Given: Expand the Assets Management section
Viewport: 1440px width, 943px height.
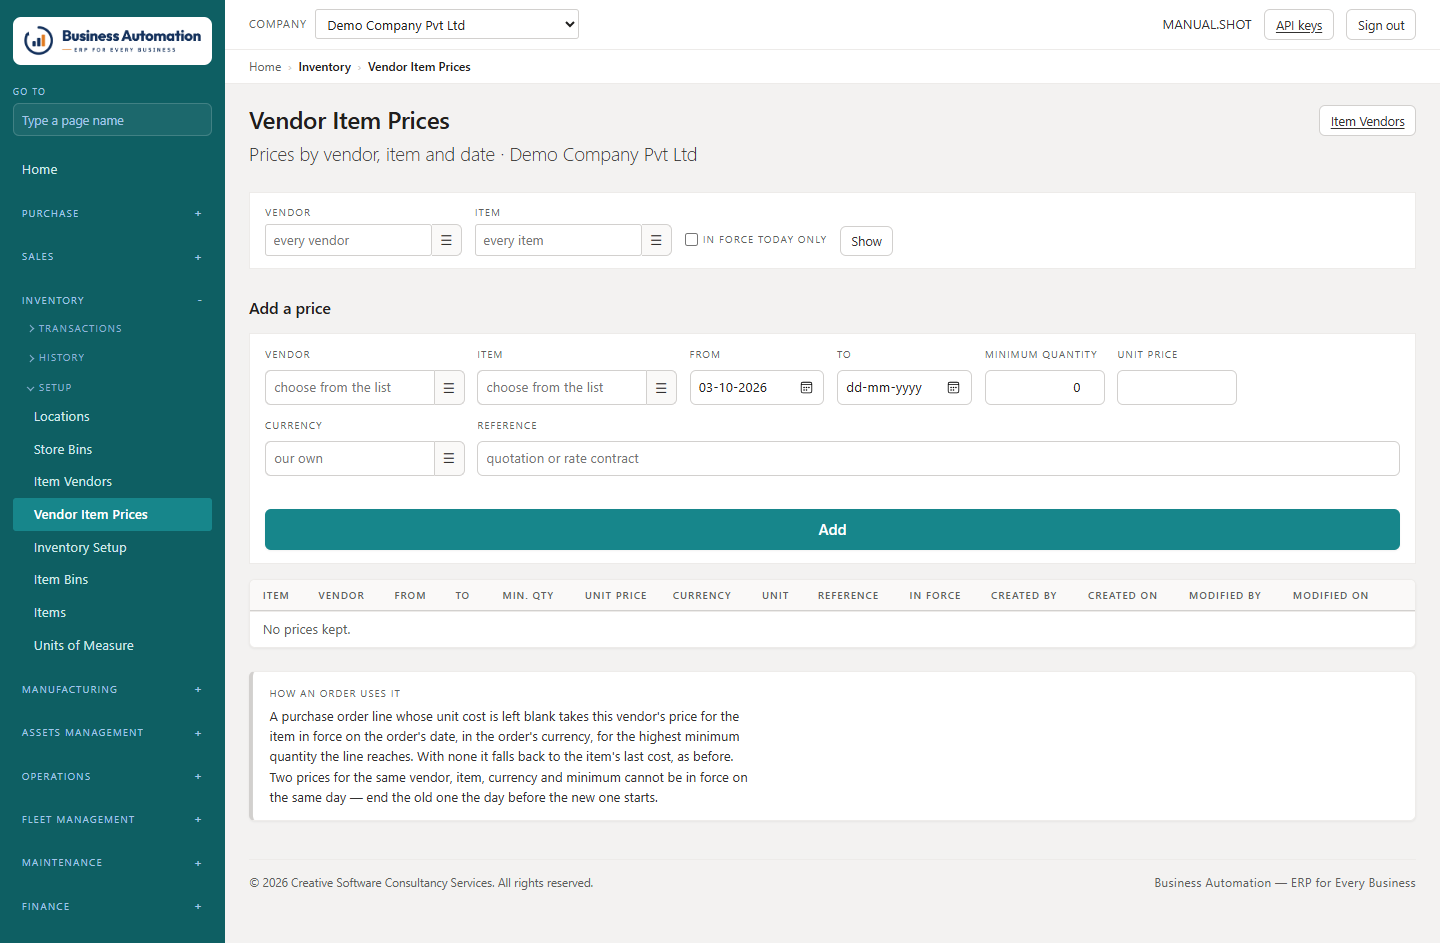Looking at the screenshot, I should pos(112,733).
